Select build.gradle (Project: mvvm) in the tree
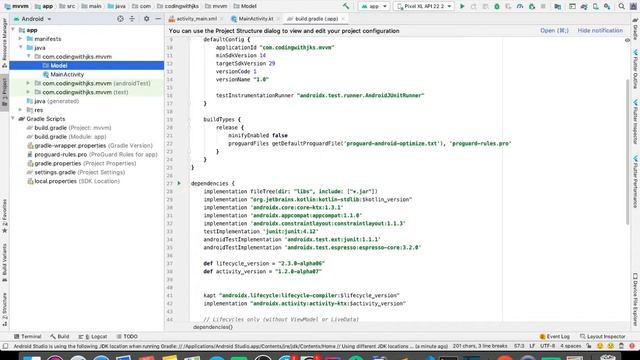Viewport: 640px width, 360px height. 69,128
